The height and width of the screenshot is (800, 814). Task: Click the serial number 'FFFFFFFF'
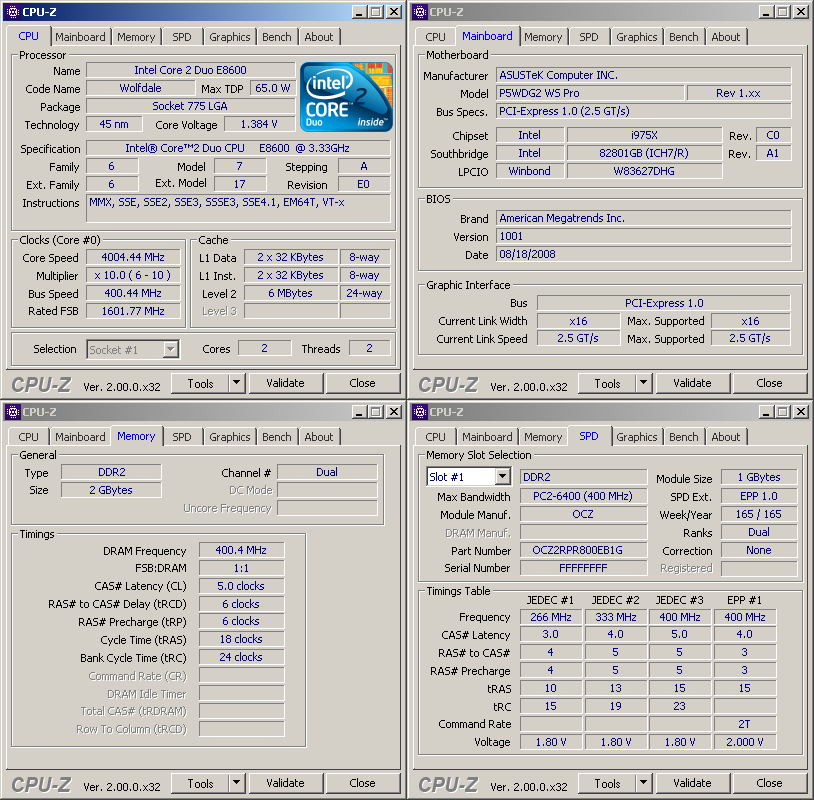584,568
